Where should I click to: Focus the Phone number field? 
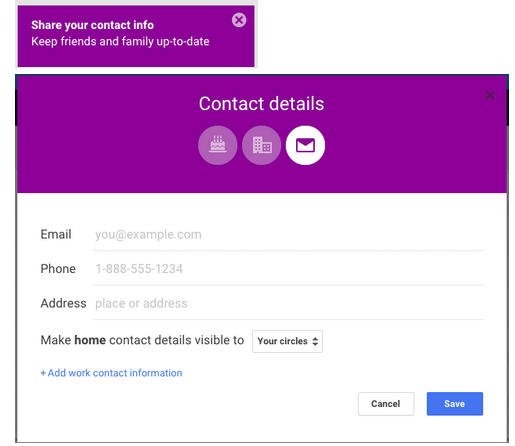click(x=288, y=269)
